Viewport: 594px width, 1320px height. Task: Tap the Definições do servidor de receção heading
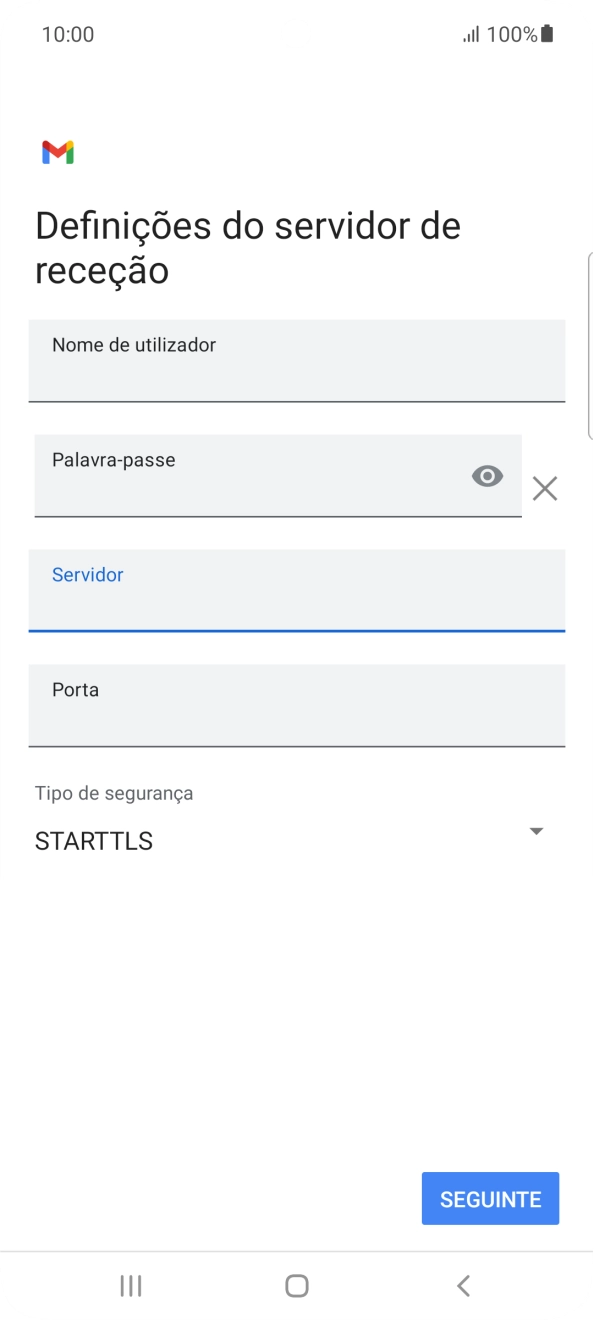(247, 247)
